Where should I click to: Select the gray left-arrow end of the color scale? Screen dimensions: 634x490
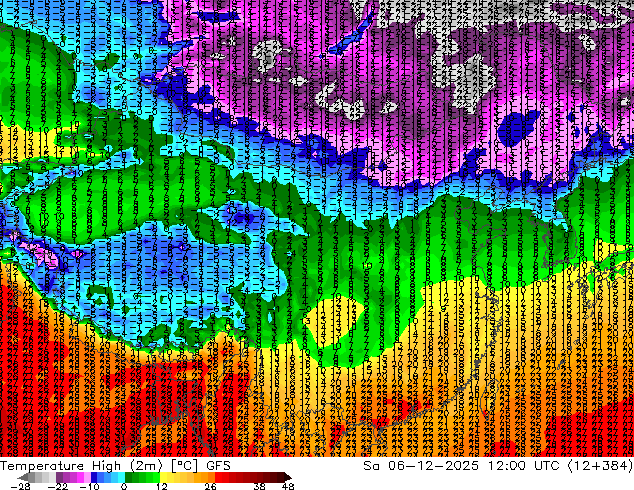(x=22, y=477)
